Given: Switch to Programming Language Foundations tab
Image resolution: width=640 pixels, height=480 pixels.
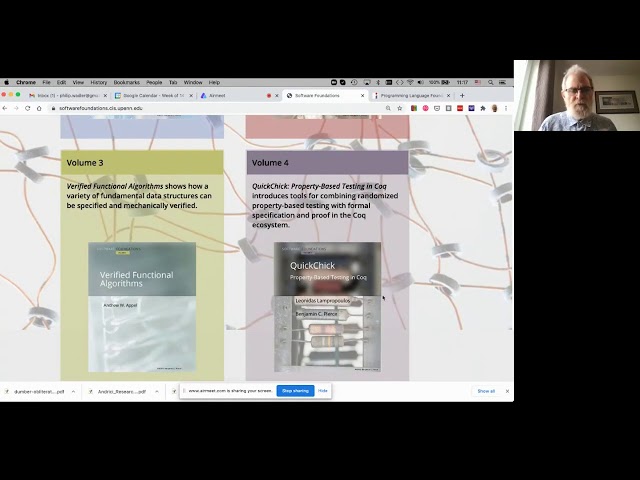Looking at the screenshot, I should (x=410, y=96).
